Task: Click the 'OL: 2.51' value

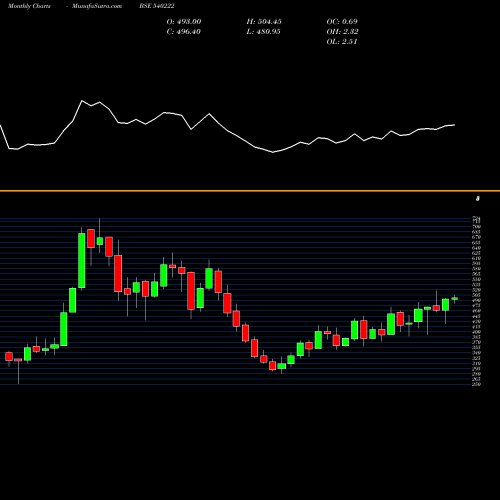Action: [x=342, y=42]
